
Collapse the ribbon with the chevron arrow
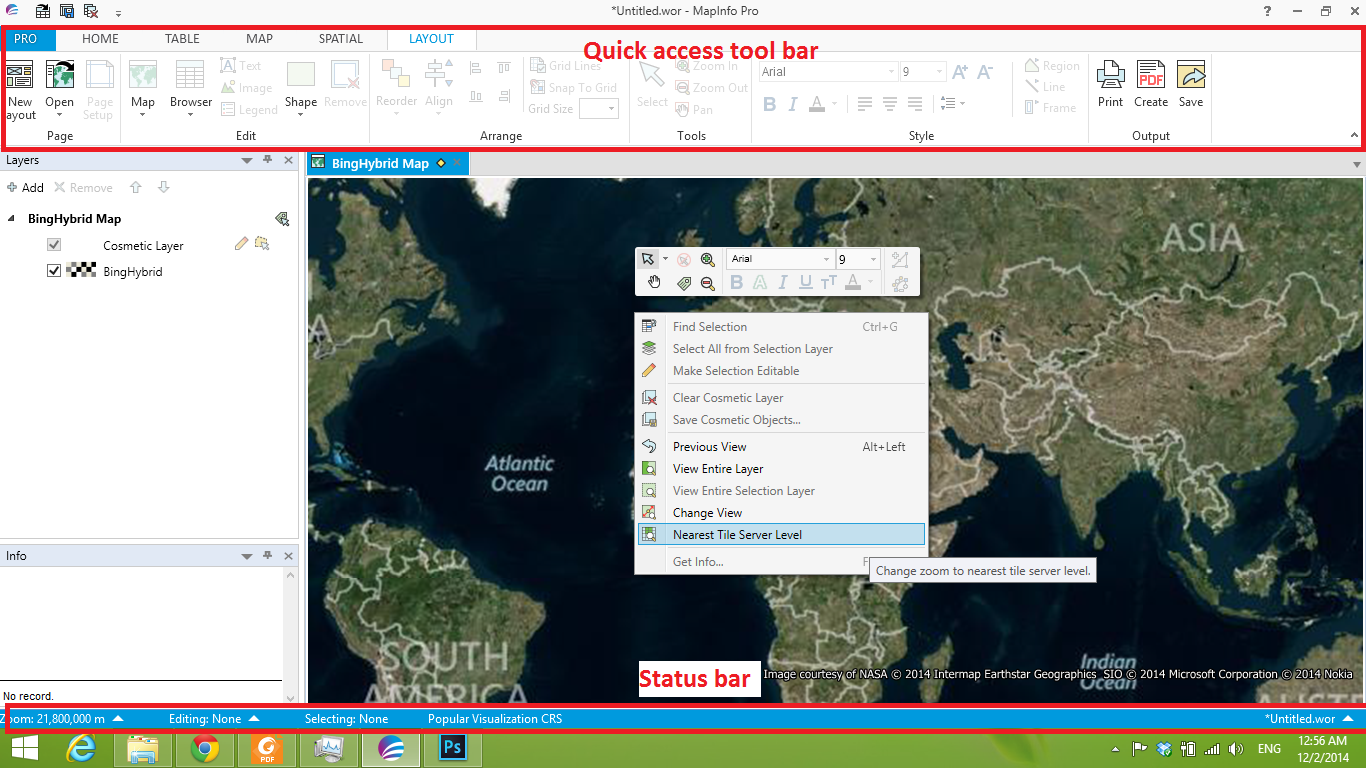click(1354, 135)
